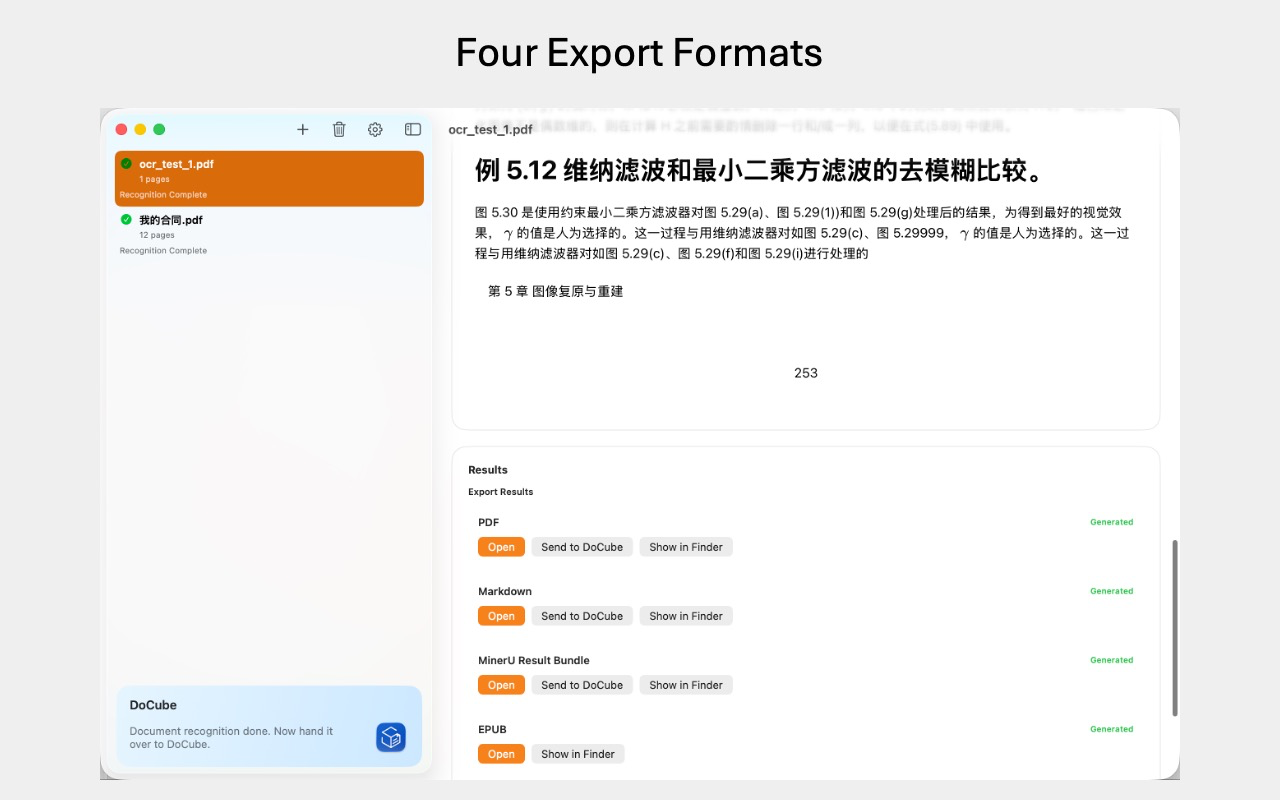Click the 'Generated' status beside PDF
1280x800 pixels.
coord(1111,522)
